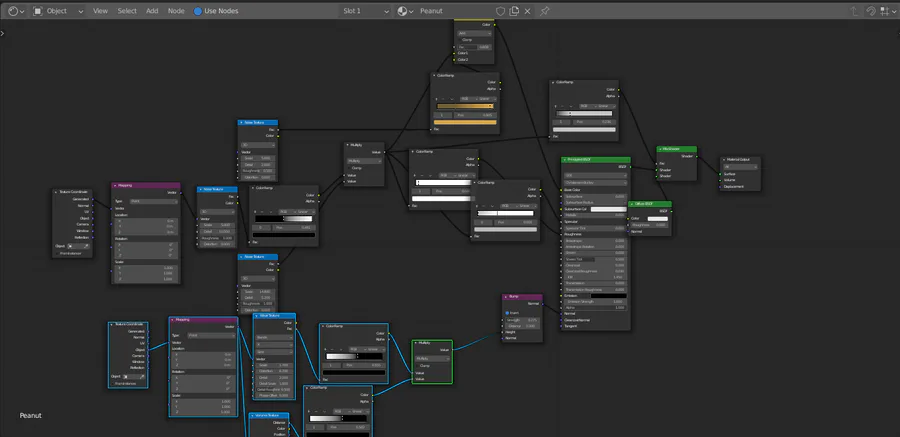
Task: Click the orange color swatch in top ColorRamp
Action: pos(465,122)
